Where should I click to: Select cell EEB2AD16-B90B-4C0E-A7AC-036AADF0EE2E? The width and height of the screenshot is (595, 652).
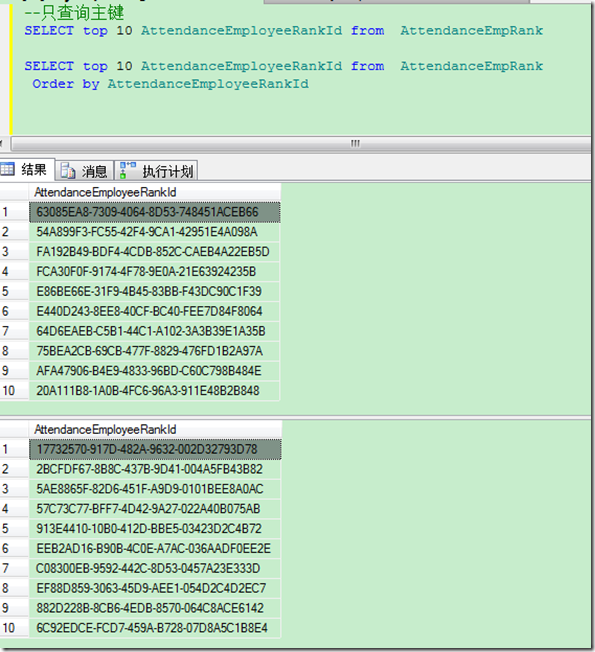pos(155,549)
